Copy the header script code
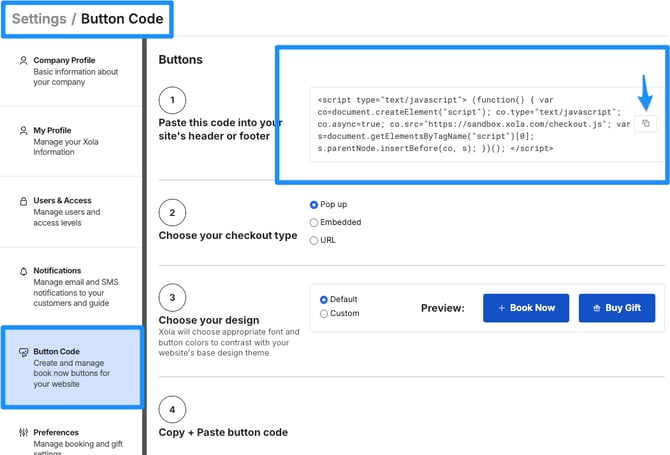The height and width of the screenshot is (455, 670). pos(645,123)
